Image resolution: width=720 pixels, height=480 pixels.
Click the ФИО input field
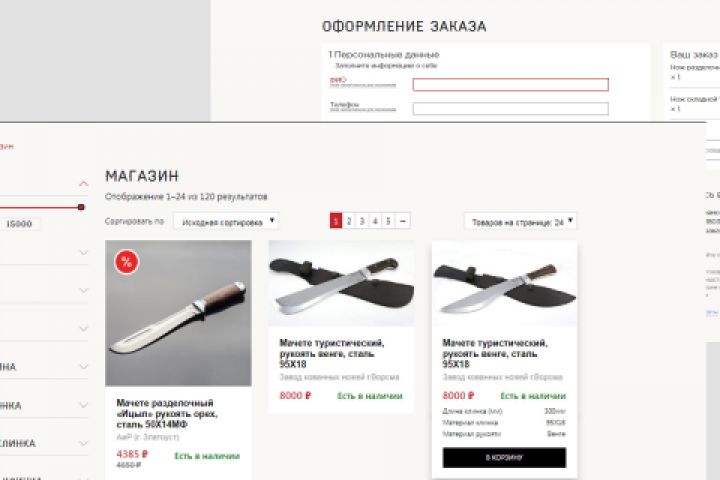pos(511,85)
